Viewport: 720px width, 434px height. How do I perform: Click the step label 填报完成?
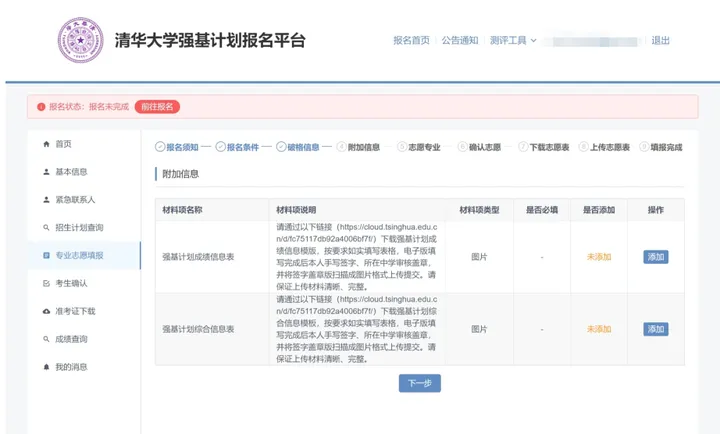click(x=666, y=147)
